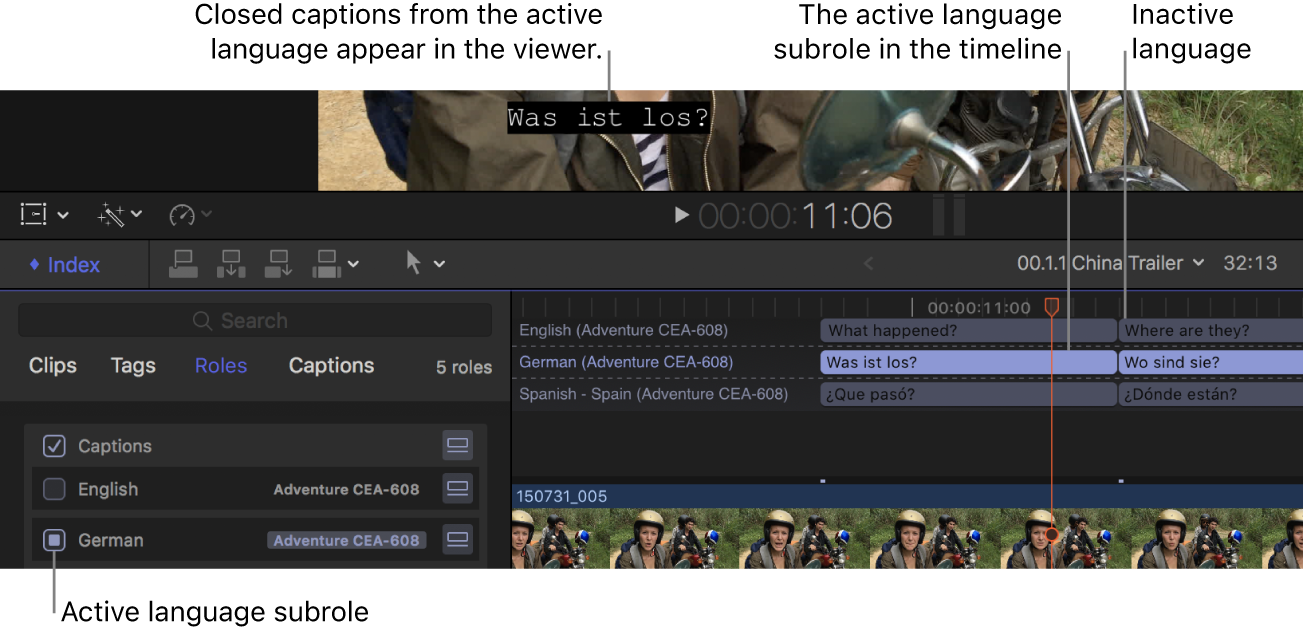Choose the Select arrow tool
Screen dimensions: 1304x630
(414, 263)
